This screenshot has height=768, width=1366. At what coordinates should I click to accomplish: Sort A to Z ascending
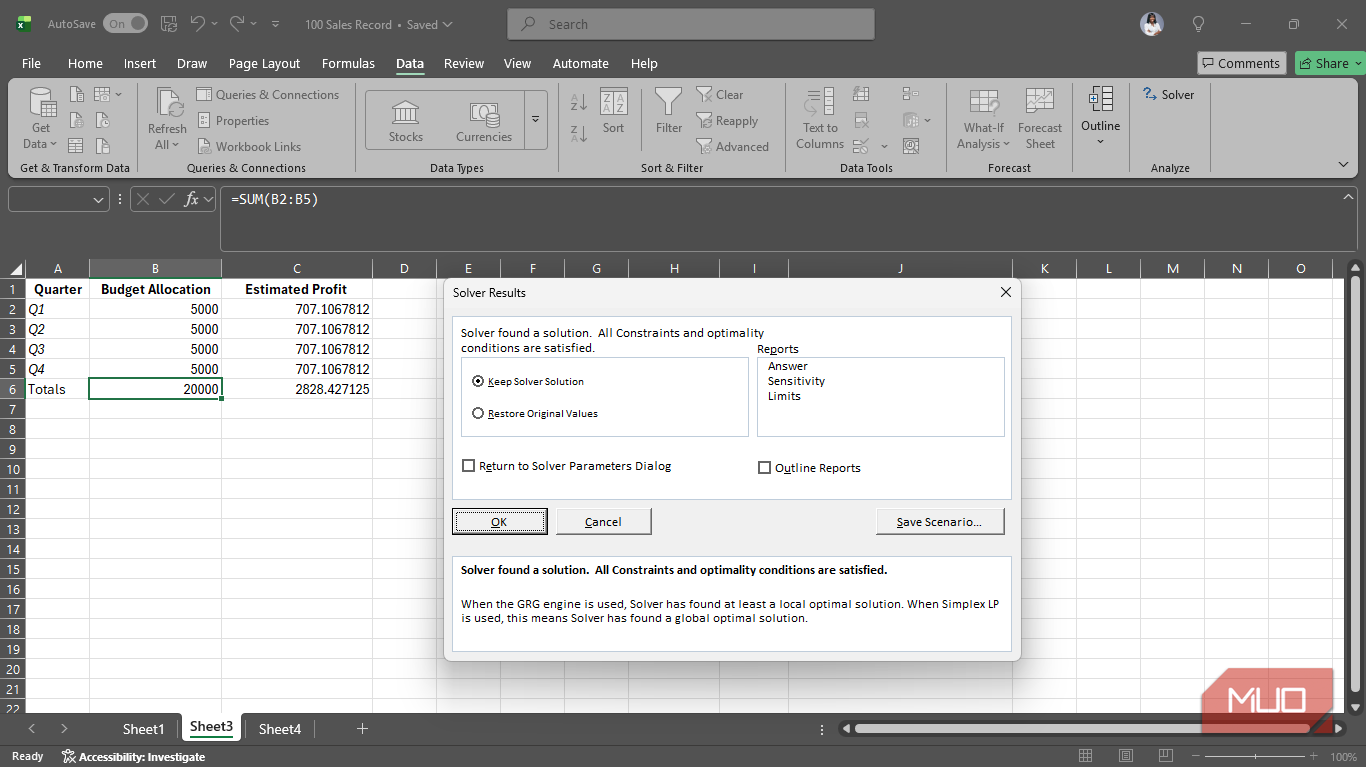click(x=579, y=102)
